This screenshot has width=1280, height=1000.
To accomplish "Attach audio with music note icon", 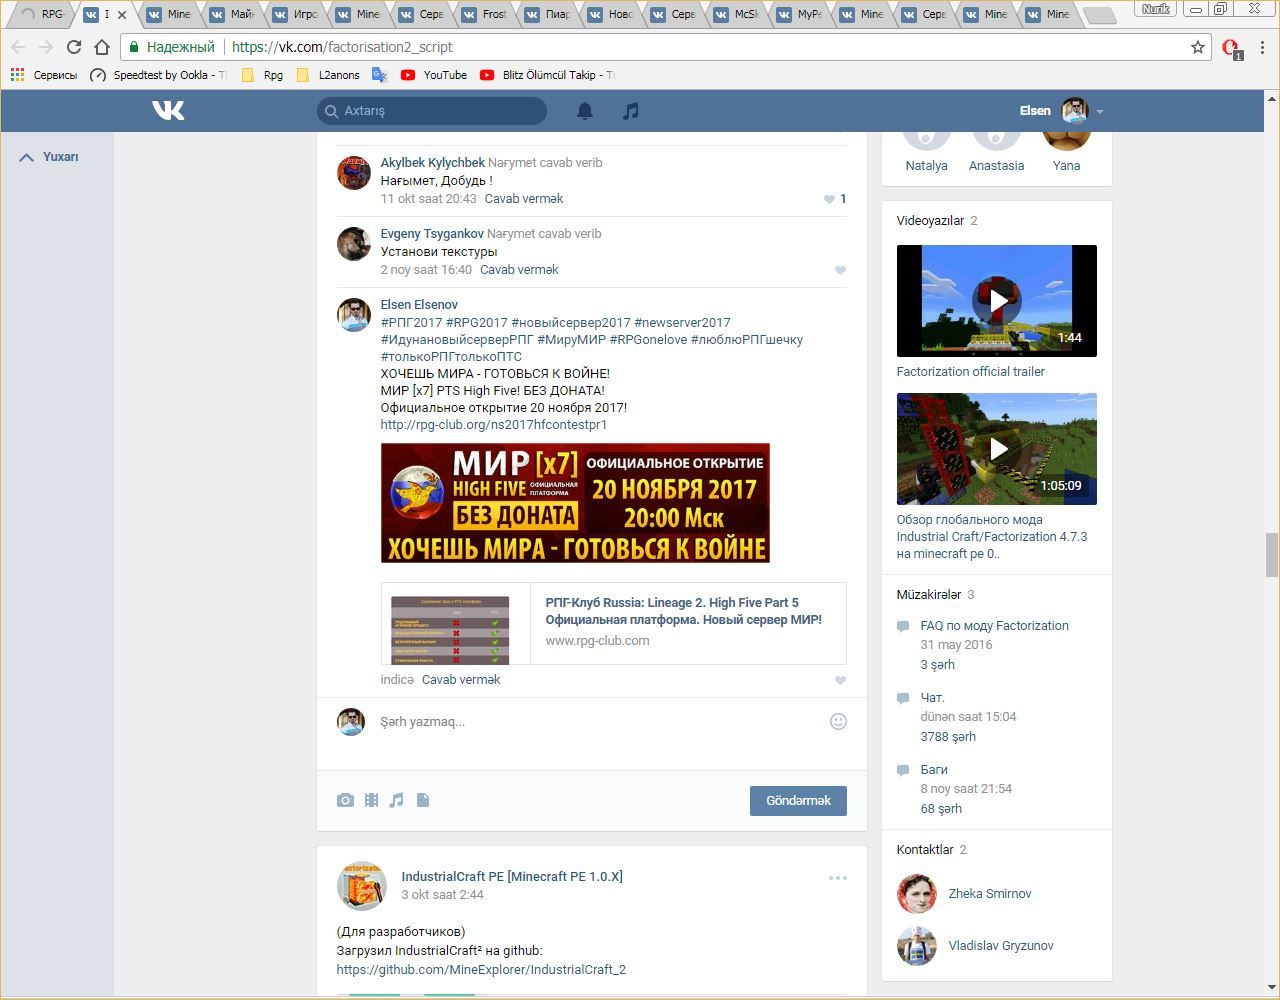I will 397,800.
